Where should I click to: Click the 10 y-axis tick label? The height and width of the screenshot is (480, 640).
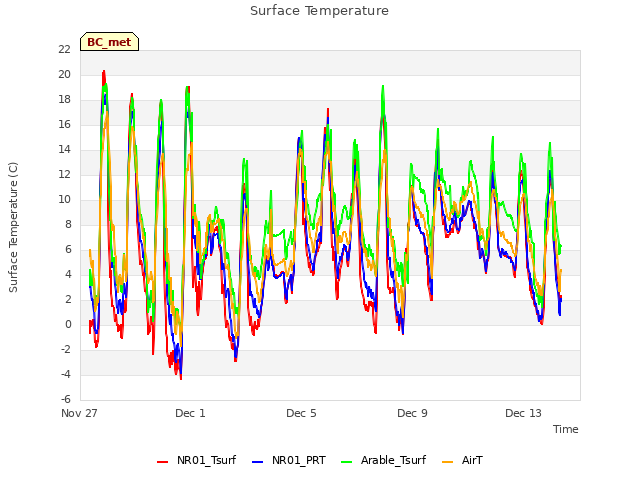click(x=64, y=200)
